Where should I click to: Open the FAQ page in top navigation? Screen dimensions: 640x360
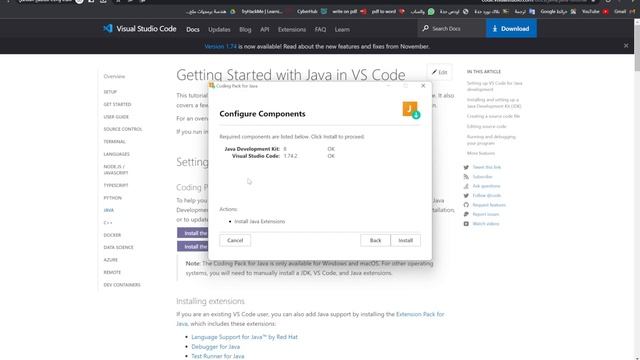pyautogui.click(x=320, y=29)
